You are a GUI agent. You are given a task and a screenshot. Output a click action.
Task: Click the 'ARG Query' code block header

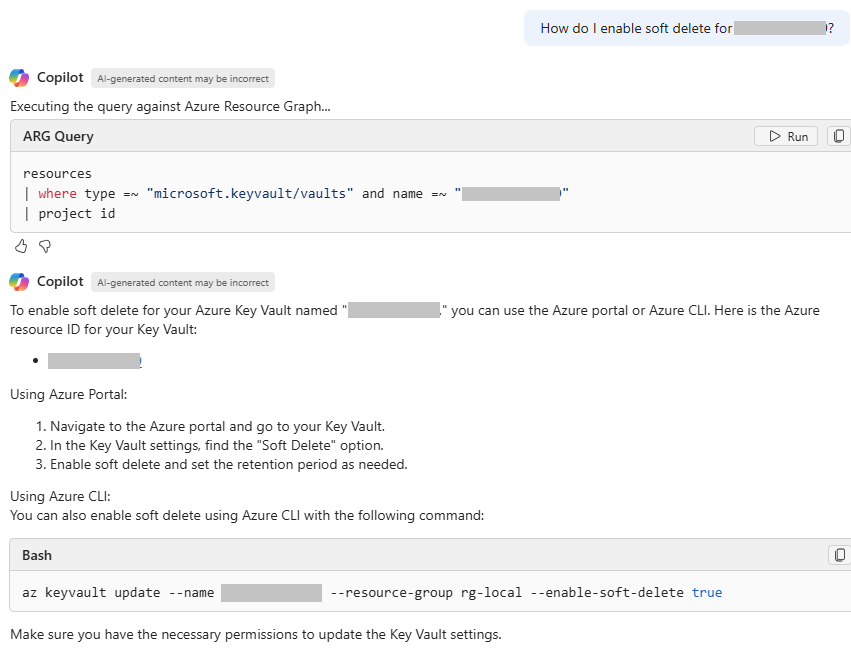[58, 136]
